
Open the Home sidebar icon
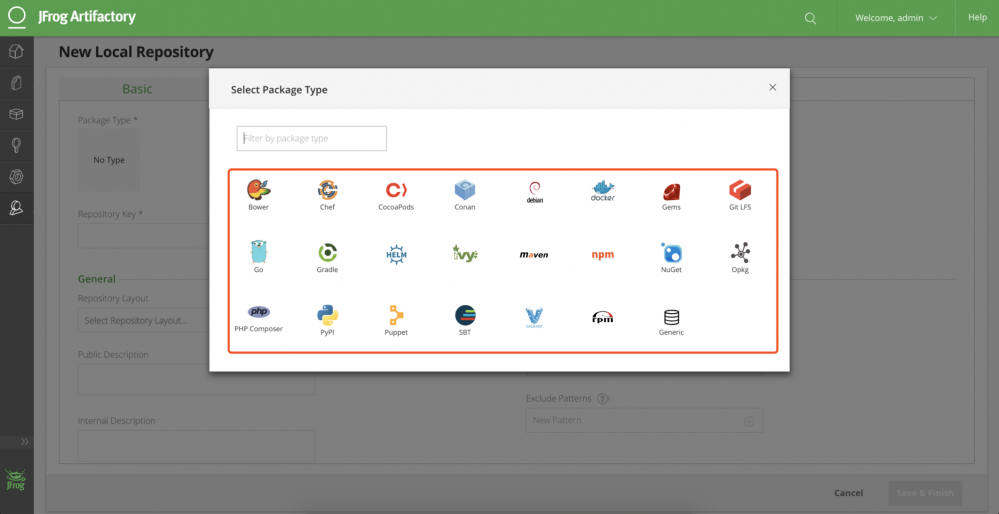click(x=17, y=52)
